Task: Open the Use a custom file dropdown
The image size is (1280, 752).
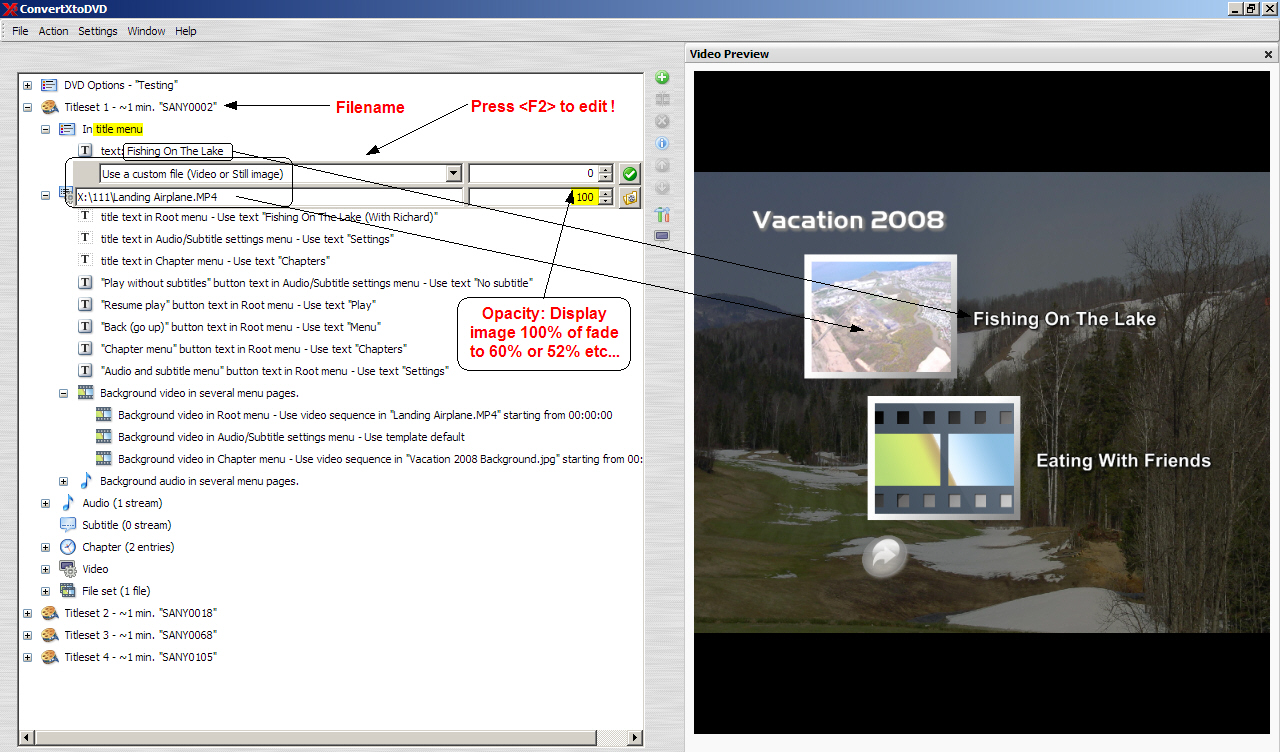Action: tap(453, 174)
